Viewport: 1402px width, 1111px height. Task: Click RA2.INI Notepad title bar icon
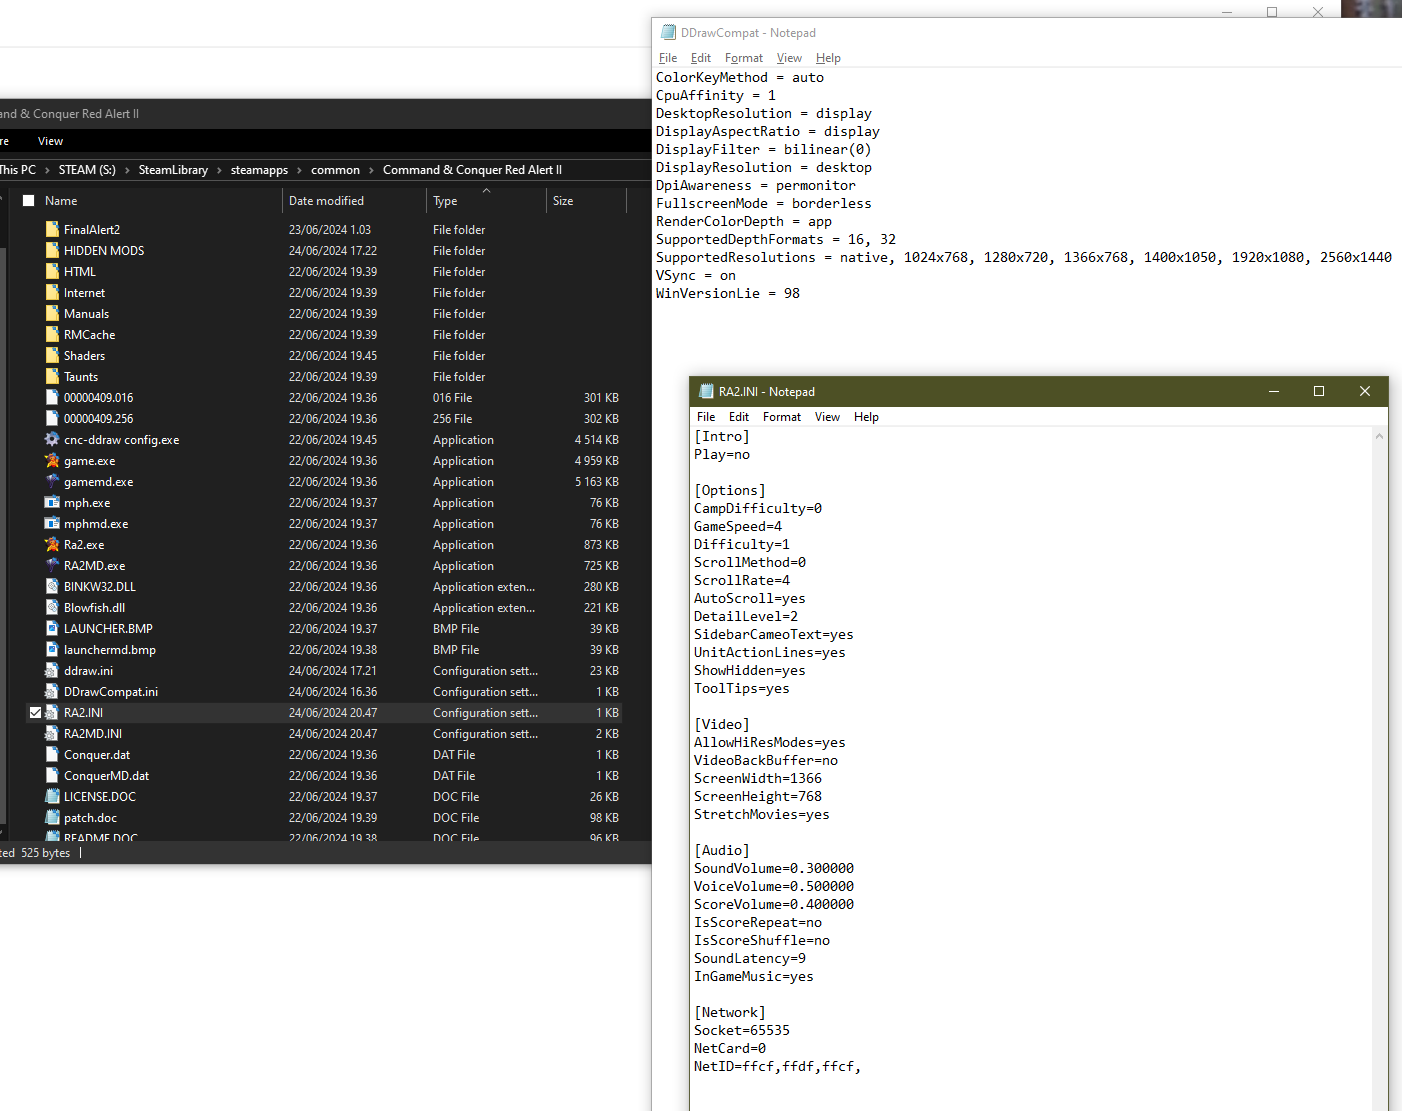(706, 391)
